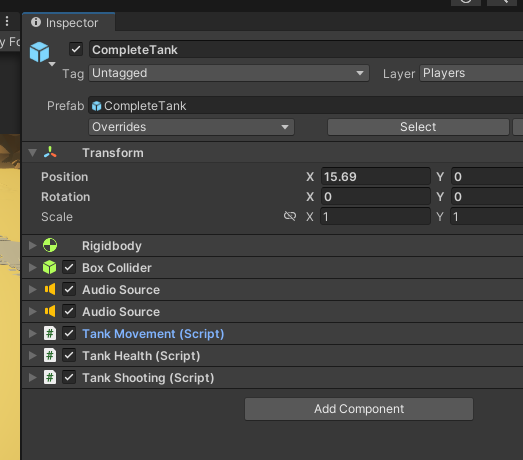The image size is (523, 460).
Task: Open the prefab Overrides dropdown
Action: click(x=191, y=127)
